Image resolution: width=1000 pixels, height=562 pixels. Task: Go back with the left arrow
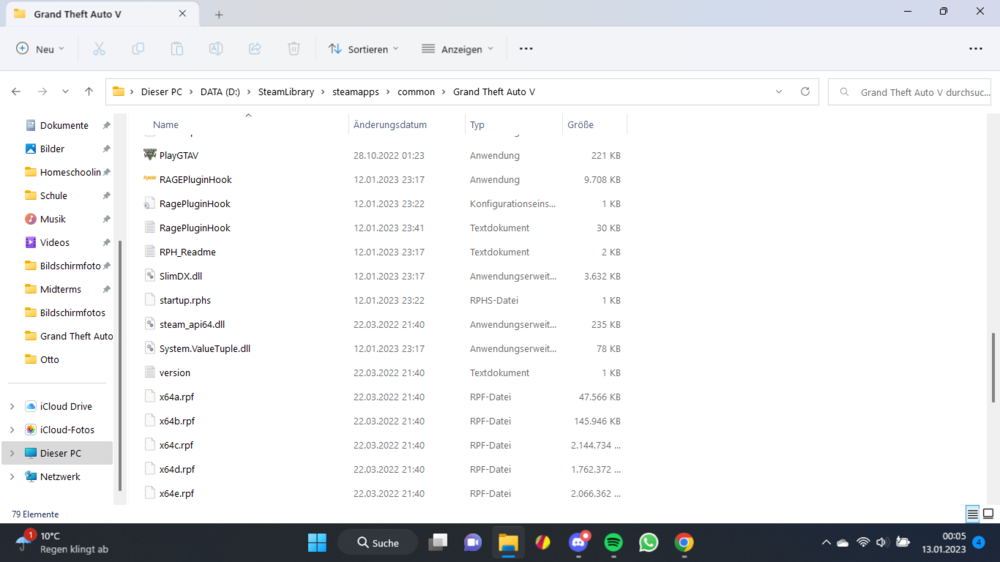tap(16, 92)
